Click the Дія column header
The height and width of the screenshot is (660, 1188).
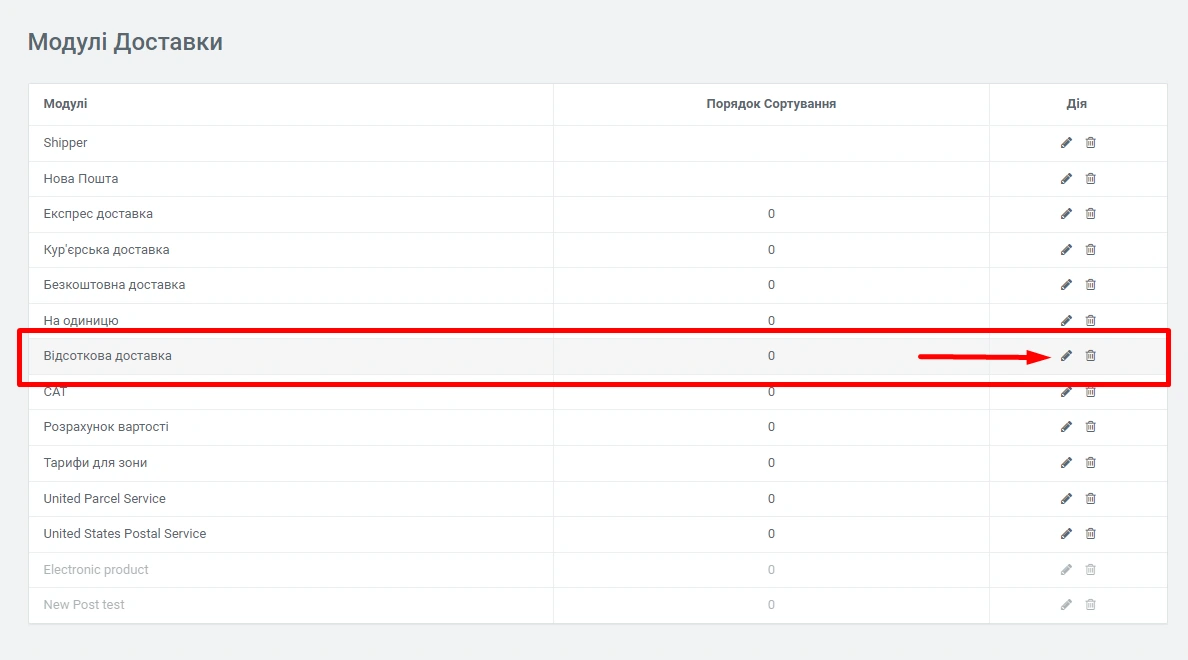coord(1077,104)
